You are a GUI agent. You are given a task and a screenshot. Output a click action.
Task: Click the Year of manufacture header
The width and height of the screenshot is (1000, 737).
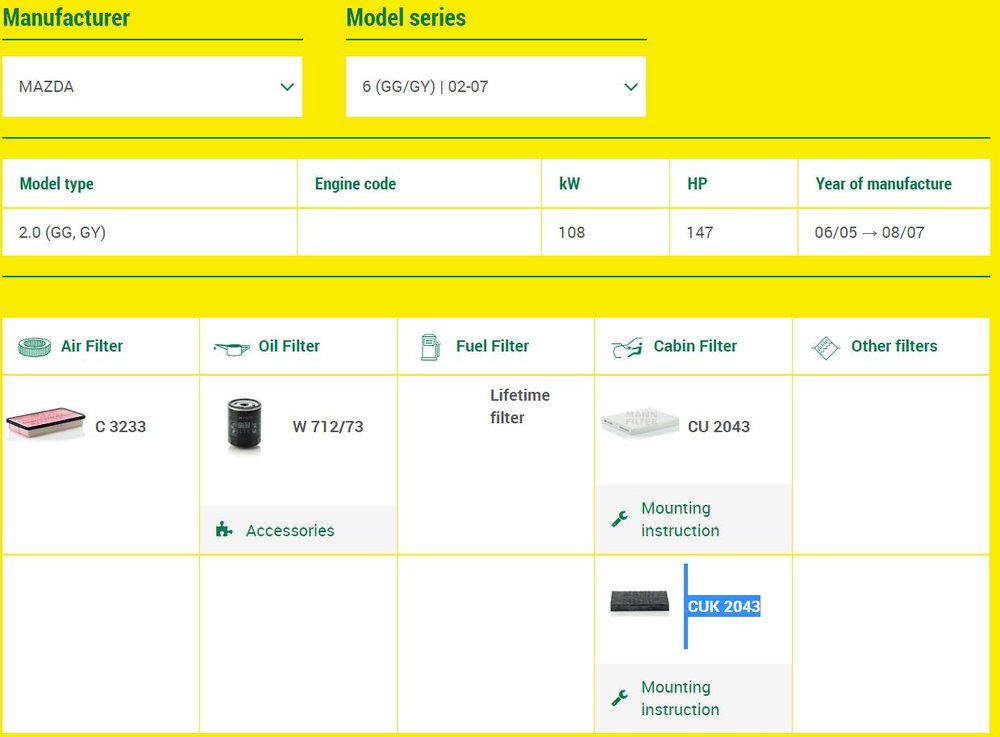[894, 184]
